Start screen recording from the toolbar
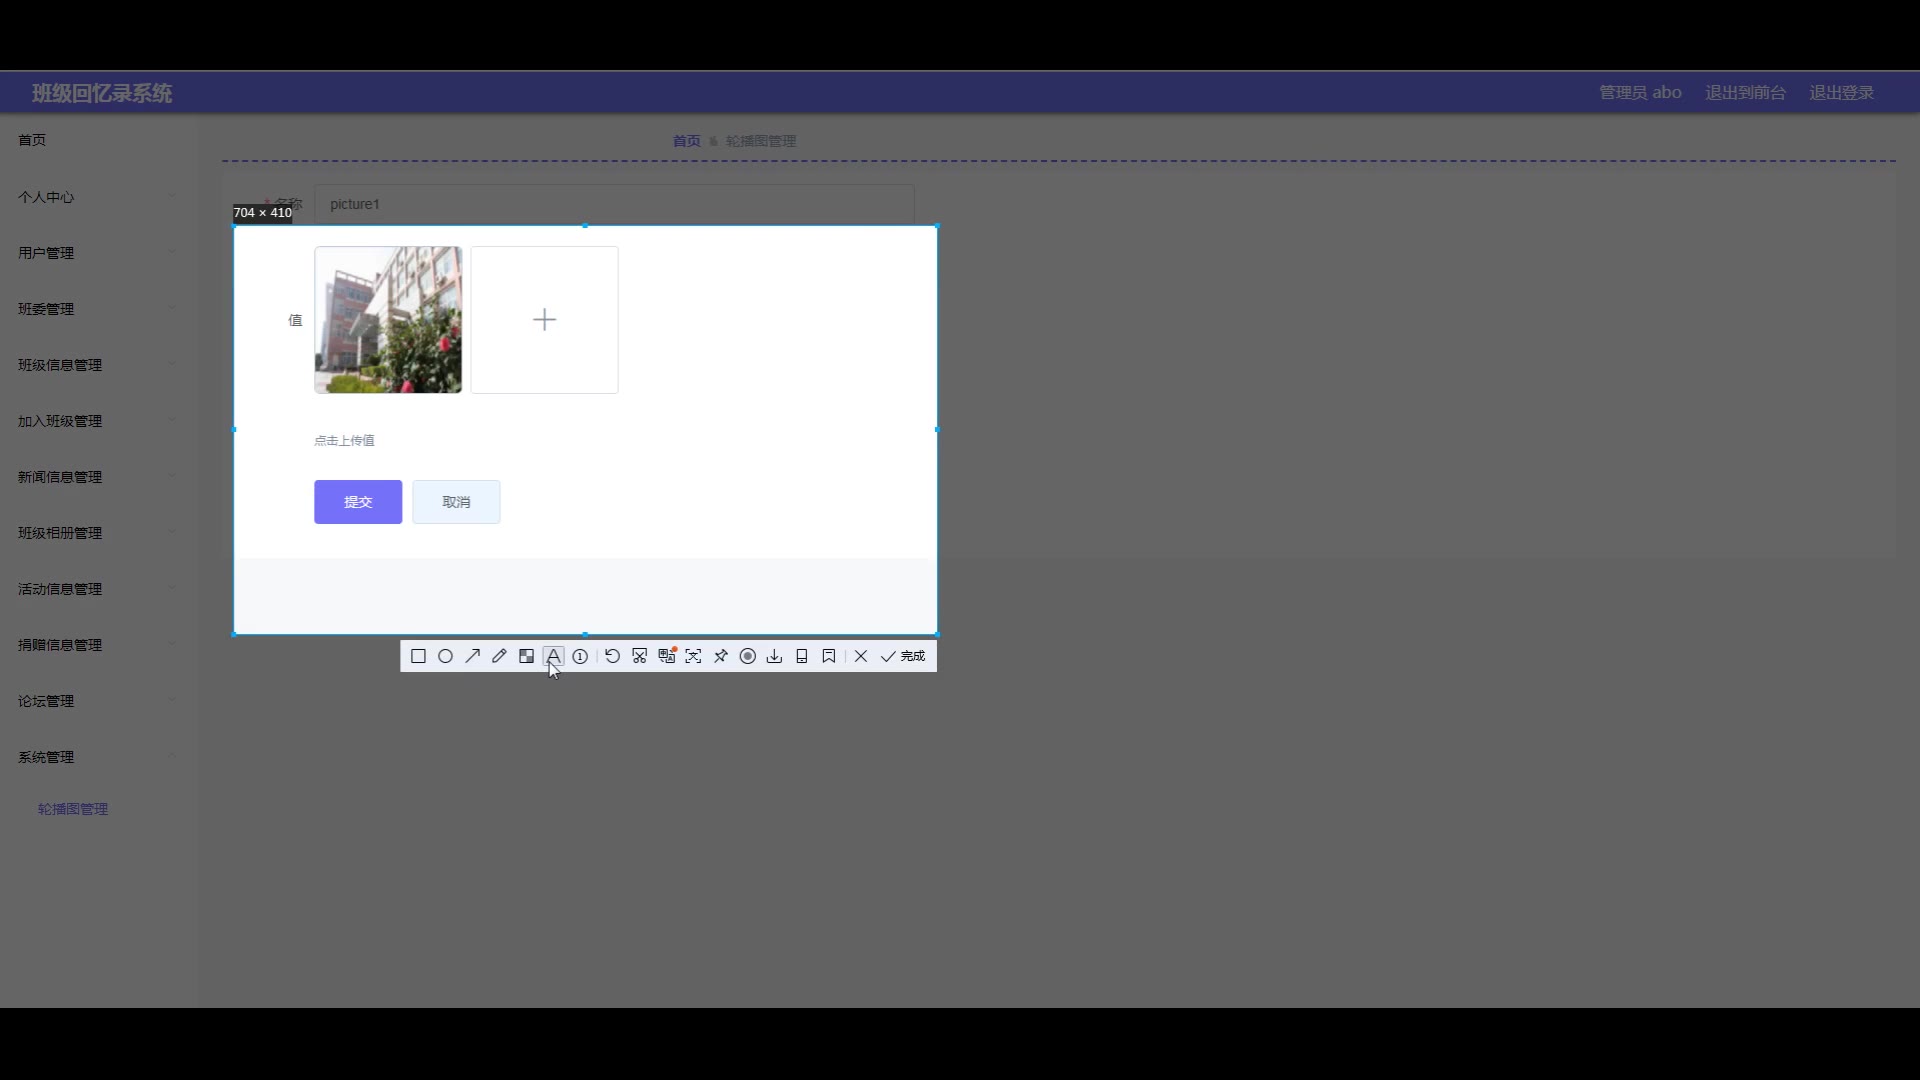The height and width of the screenshot is (1080, 1920). [747, 656]
